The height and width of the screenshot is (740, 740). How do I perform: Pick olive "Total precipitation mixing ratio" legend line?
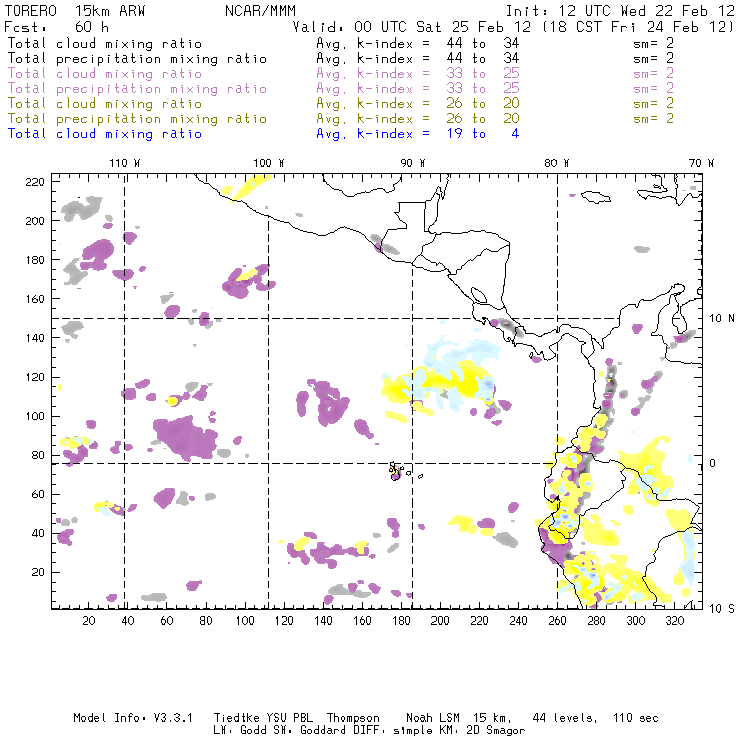coord(137,119)
